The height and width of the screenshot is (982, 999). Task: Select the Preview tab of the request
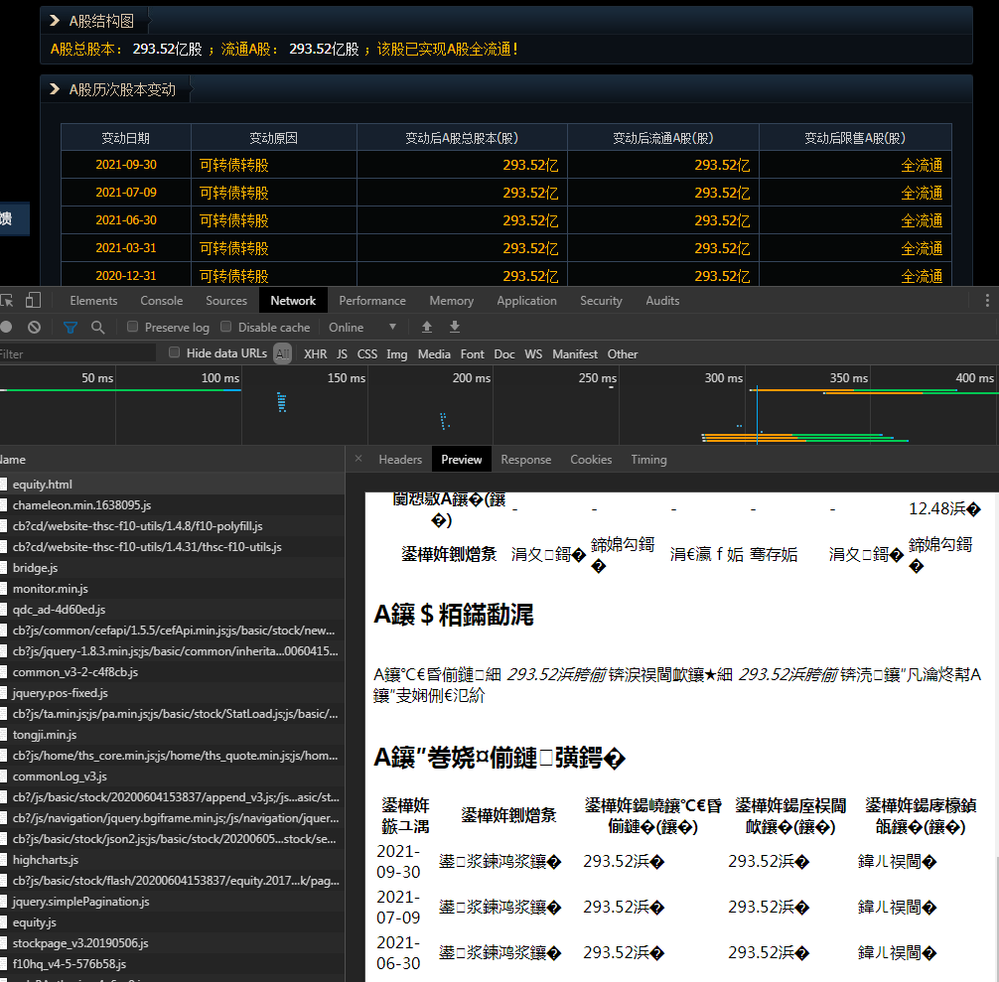461,459
